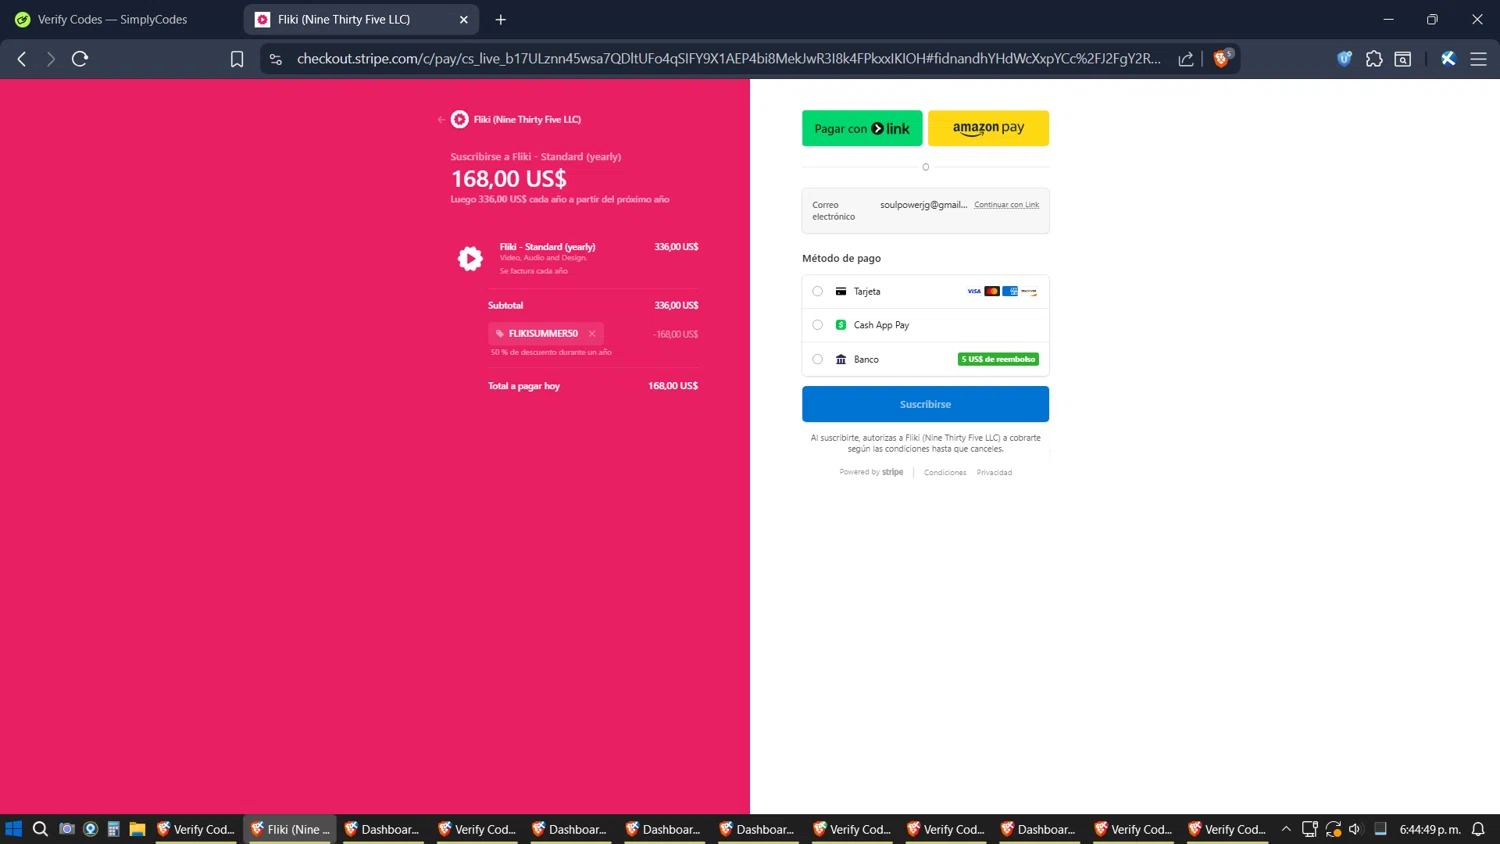Click the Total a pagar hoy label
This screenshot has height=844, width=1500.
click(x=524, y=386)
